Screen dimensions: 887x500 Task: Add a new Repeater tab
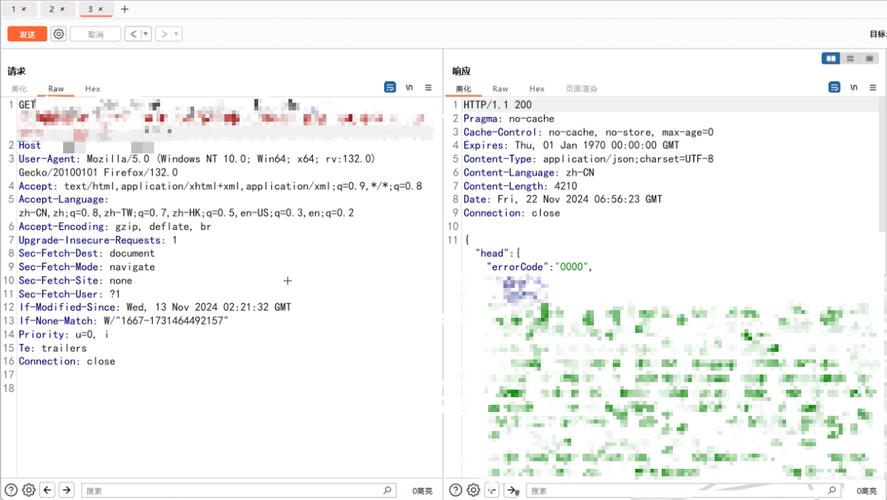pos(125,9)
